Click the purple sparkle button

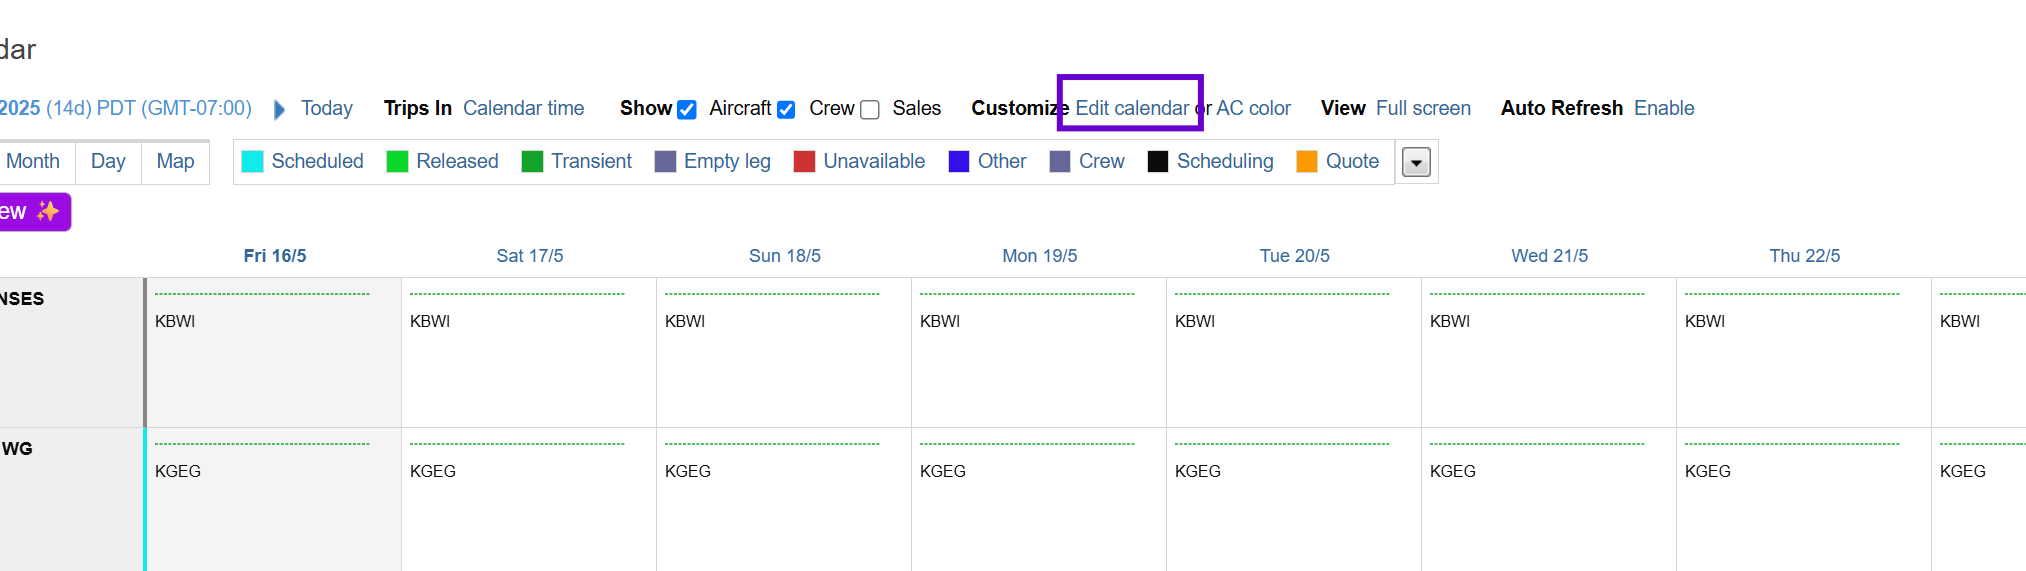(x=34, y=212)
